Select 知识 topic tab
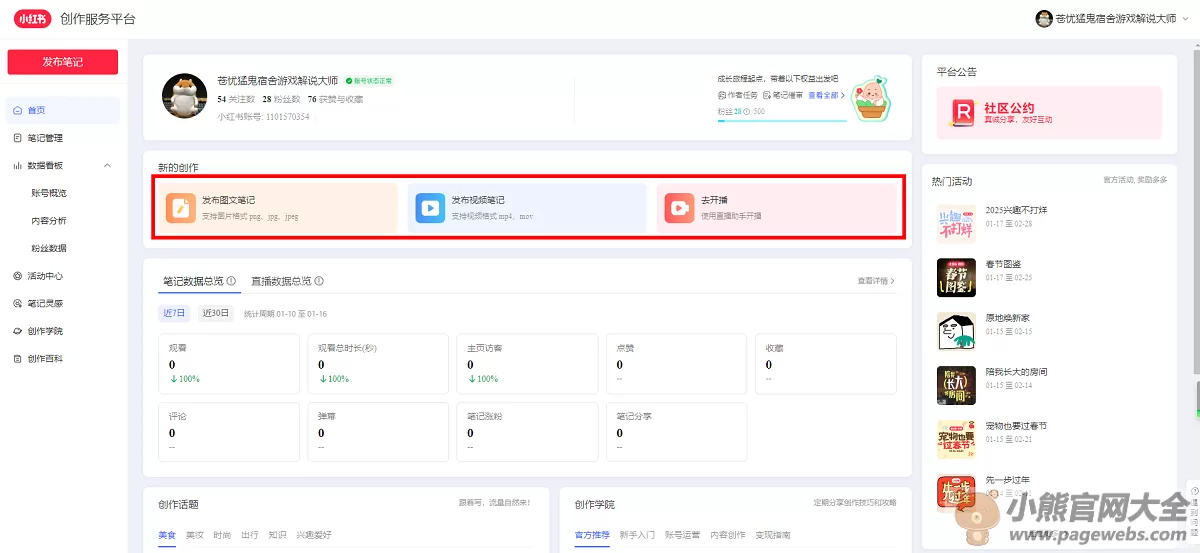This screenshot has width=1200, height=553. click(x=277, y=535)
